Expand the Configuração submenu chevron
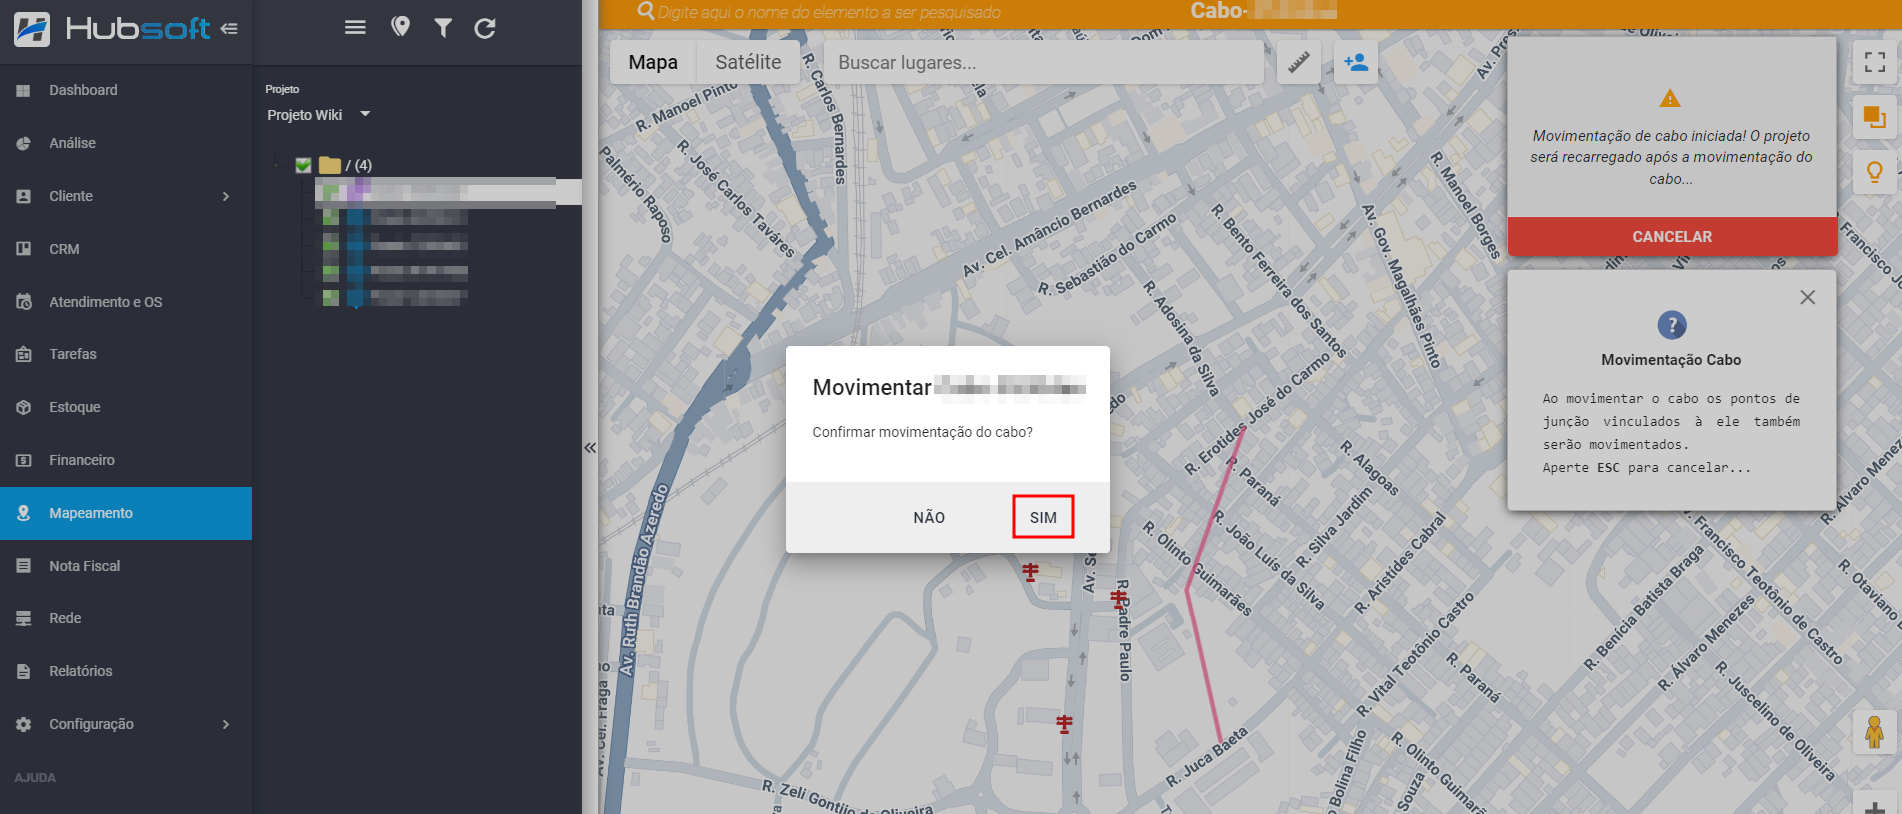 point(226,724)
